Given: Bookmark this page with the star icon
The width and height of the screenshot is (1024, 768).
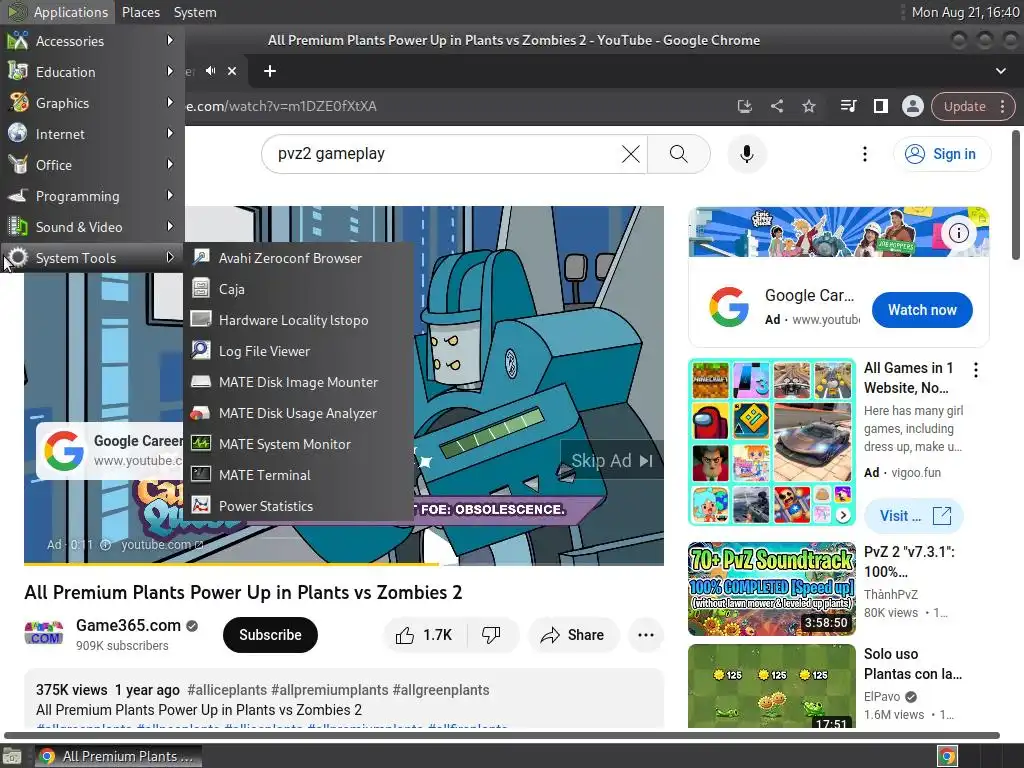Looking at the screenshot, I should pos(808,106).
